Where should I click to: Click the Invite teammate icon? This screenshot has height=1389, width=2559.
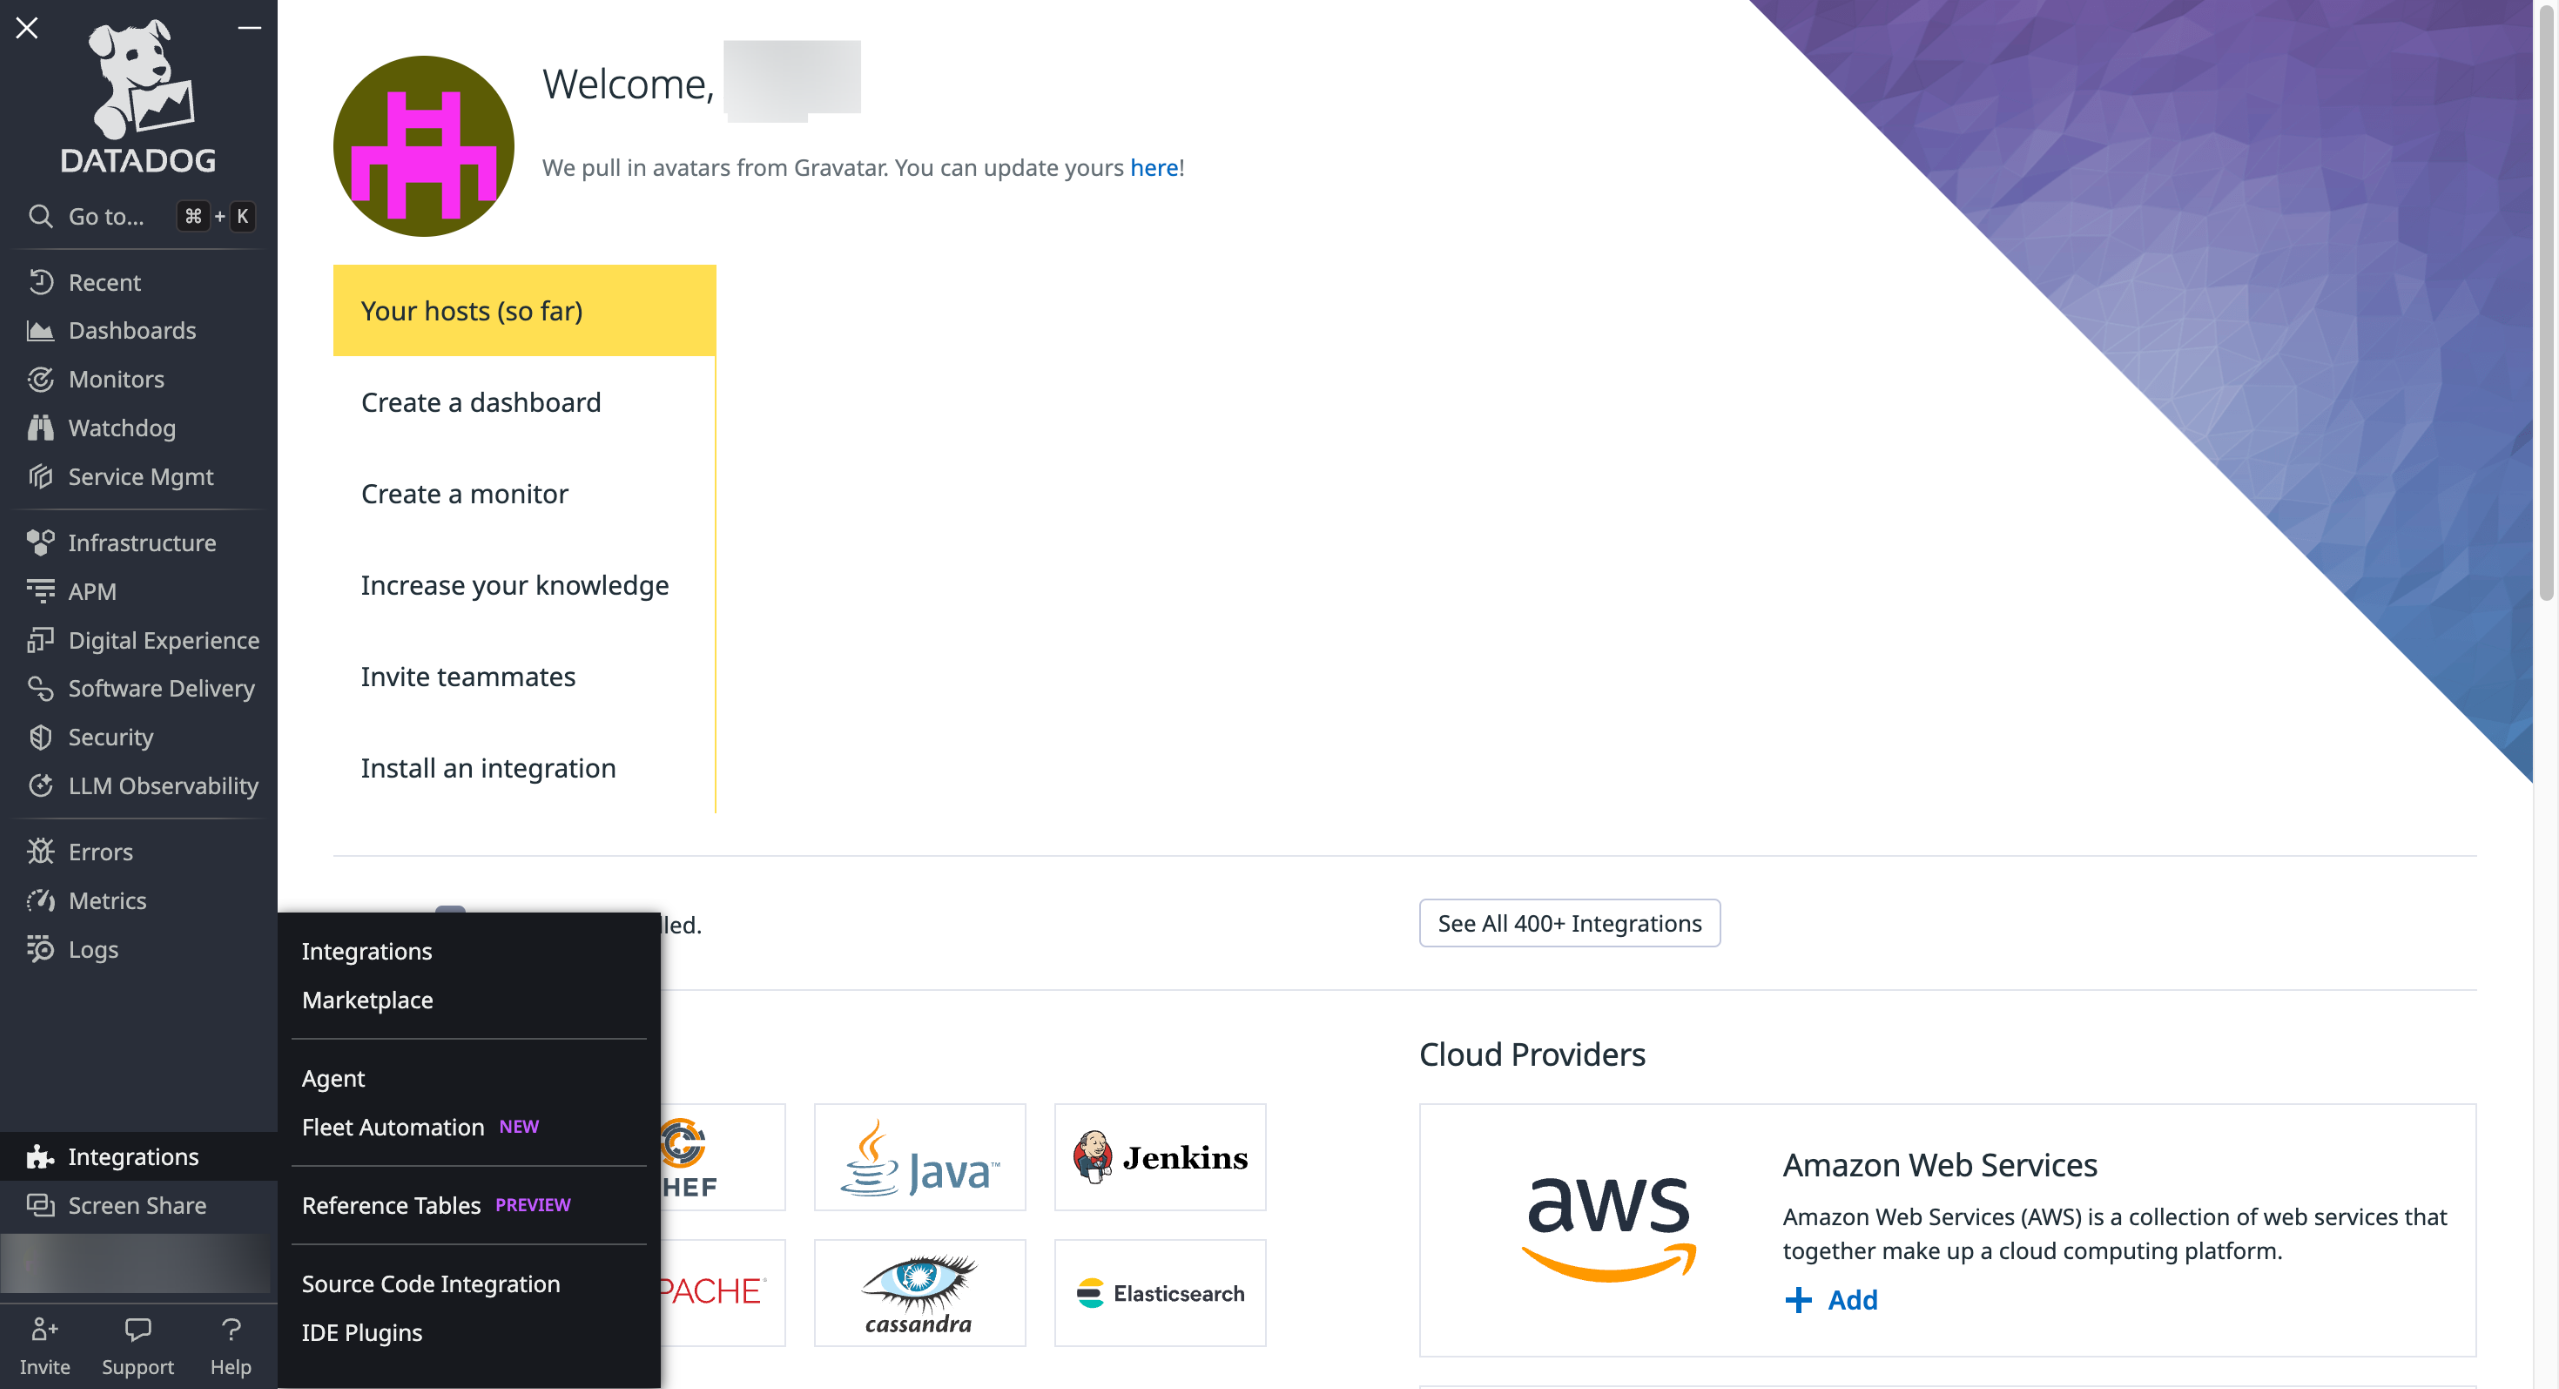[x=44, y=1330]
